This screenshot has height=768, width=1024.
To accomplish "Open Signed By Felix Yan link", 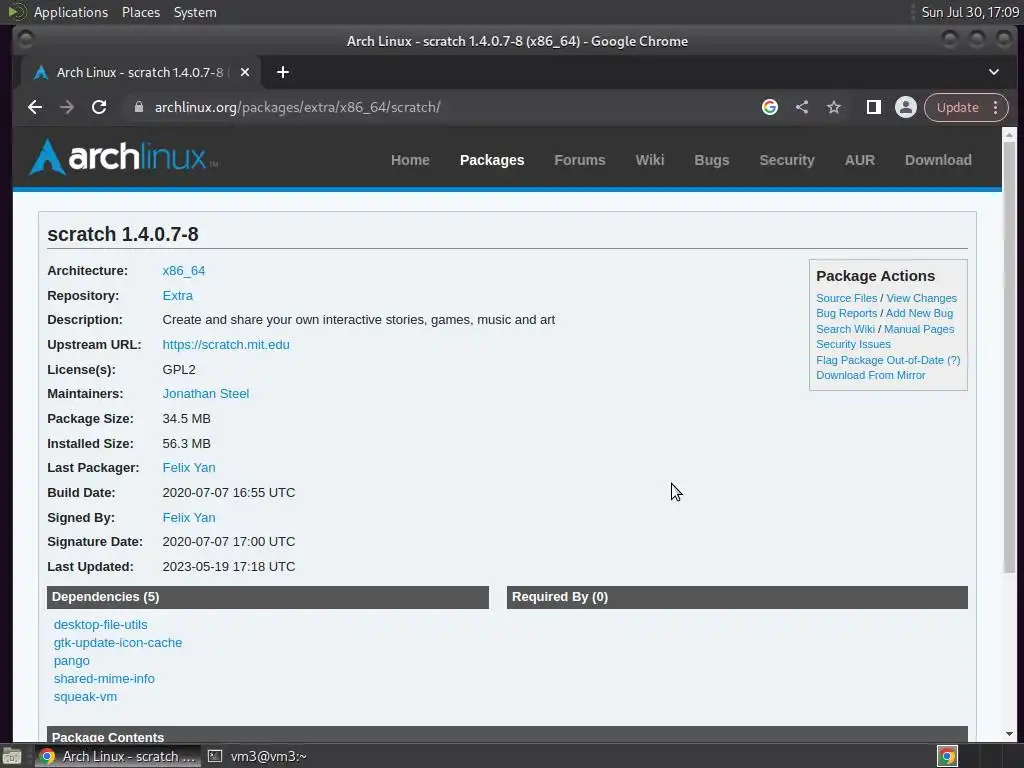I will tap(189, 517).
